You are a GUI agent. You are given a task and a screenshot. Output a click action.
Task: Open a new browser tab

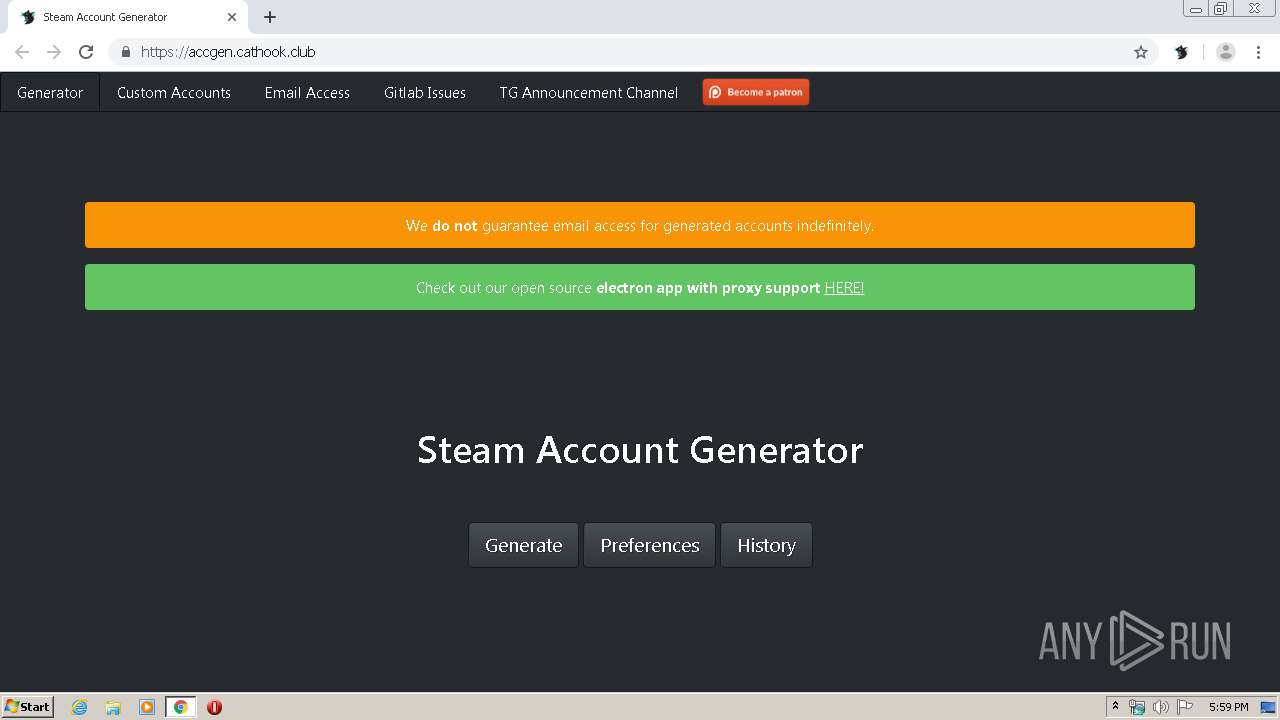(x=270, y=17)
